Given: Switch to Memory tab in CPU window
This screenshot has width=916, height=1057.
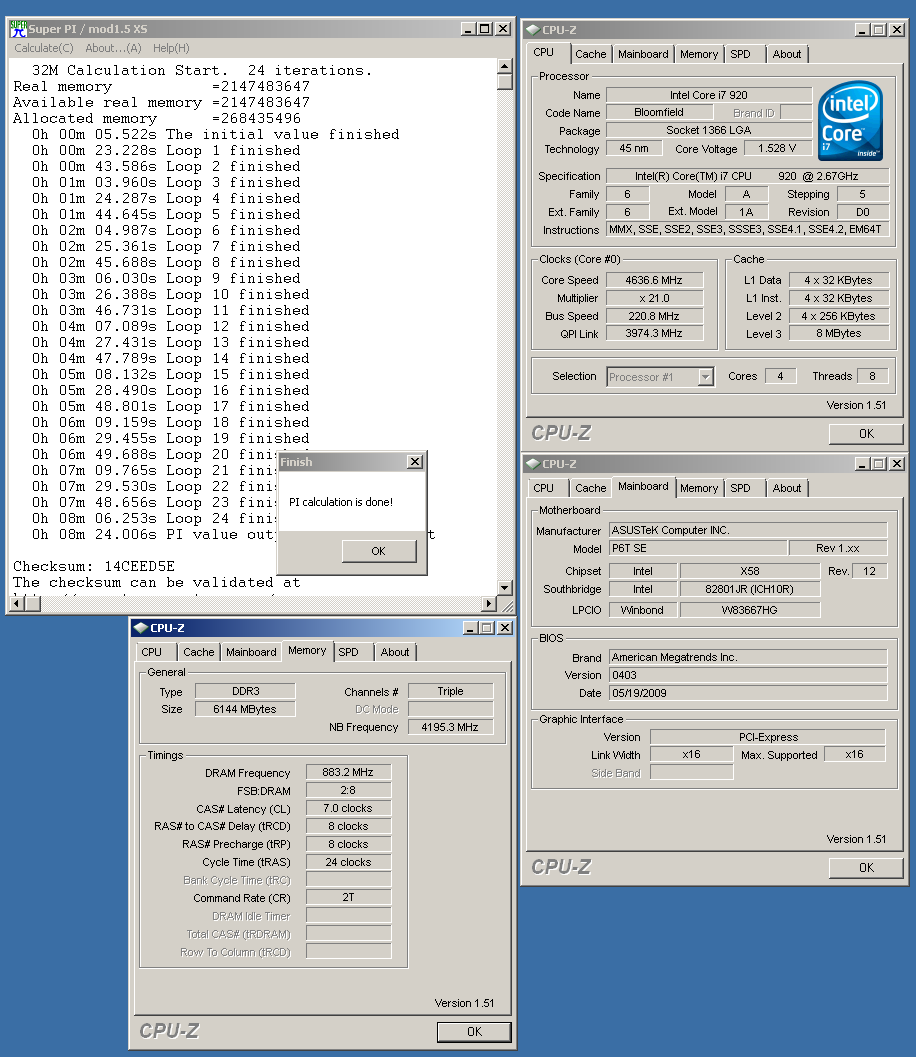Looking at the screenshot, I should 699,55.
